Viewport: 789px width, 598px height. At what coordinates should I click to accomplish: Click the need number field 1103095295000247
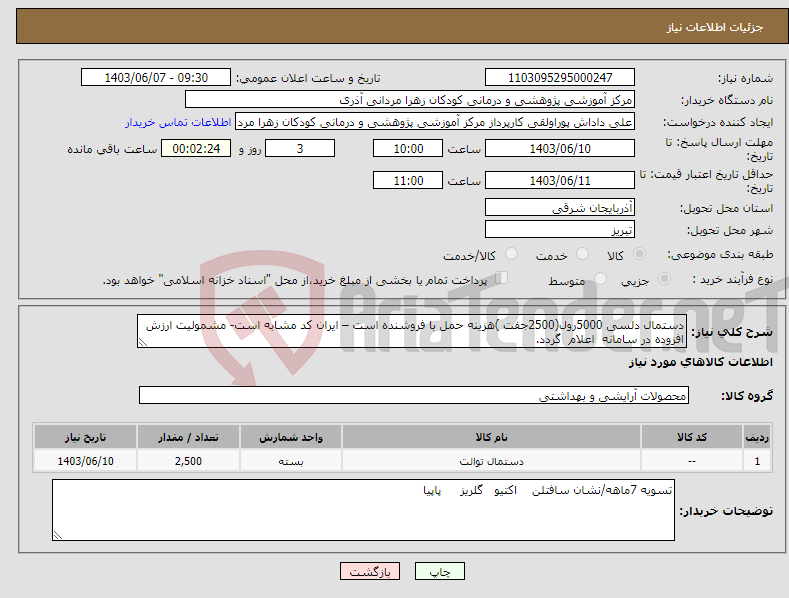pyautogui.click(x=560, y=78)
